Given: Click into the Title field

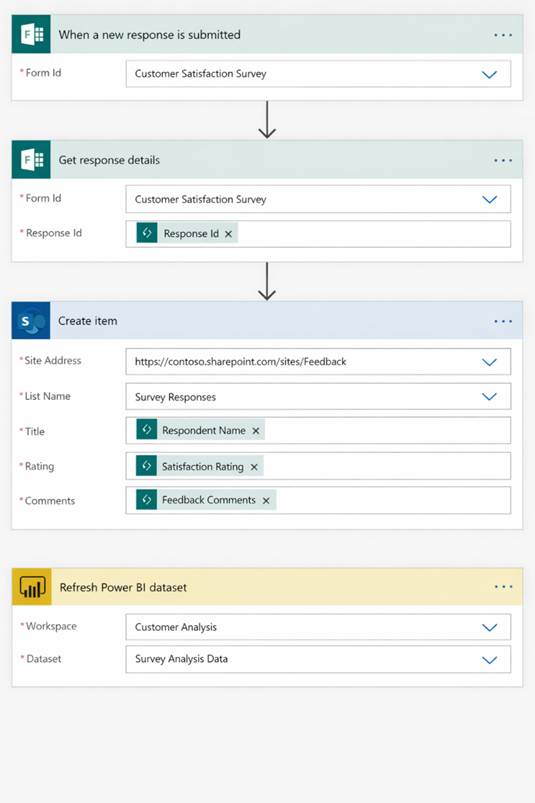Looking at the screenshot, I should pyautogui.click(x=318, y=430).
